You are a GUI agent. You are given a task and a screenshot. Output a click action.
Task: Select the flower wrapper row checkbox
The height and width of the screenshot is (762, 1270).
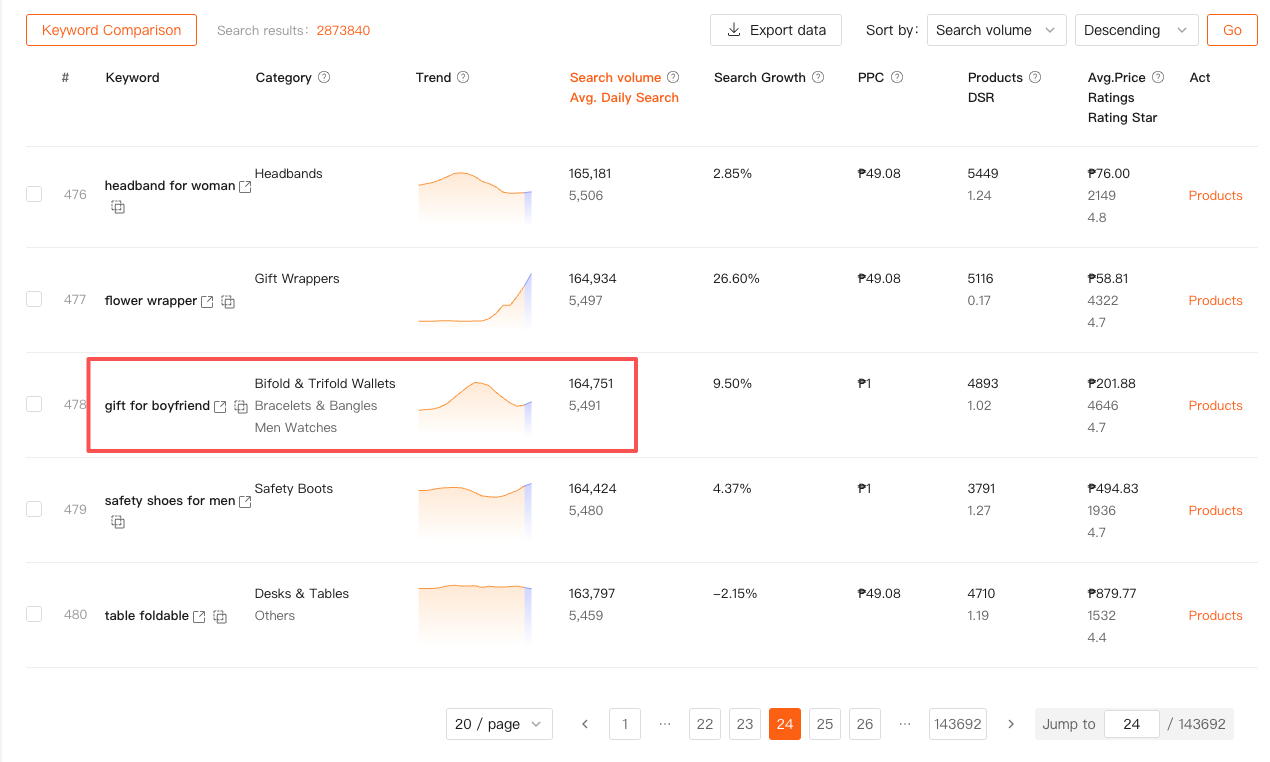click(x=34, y=299)
